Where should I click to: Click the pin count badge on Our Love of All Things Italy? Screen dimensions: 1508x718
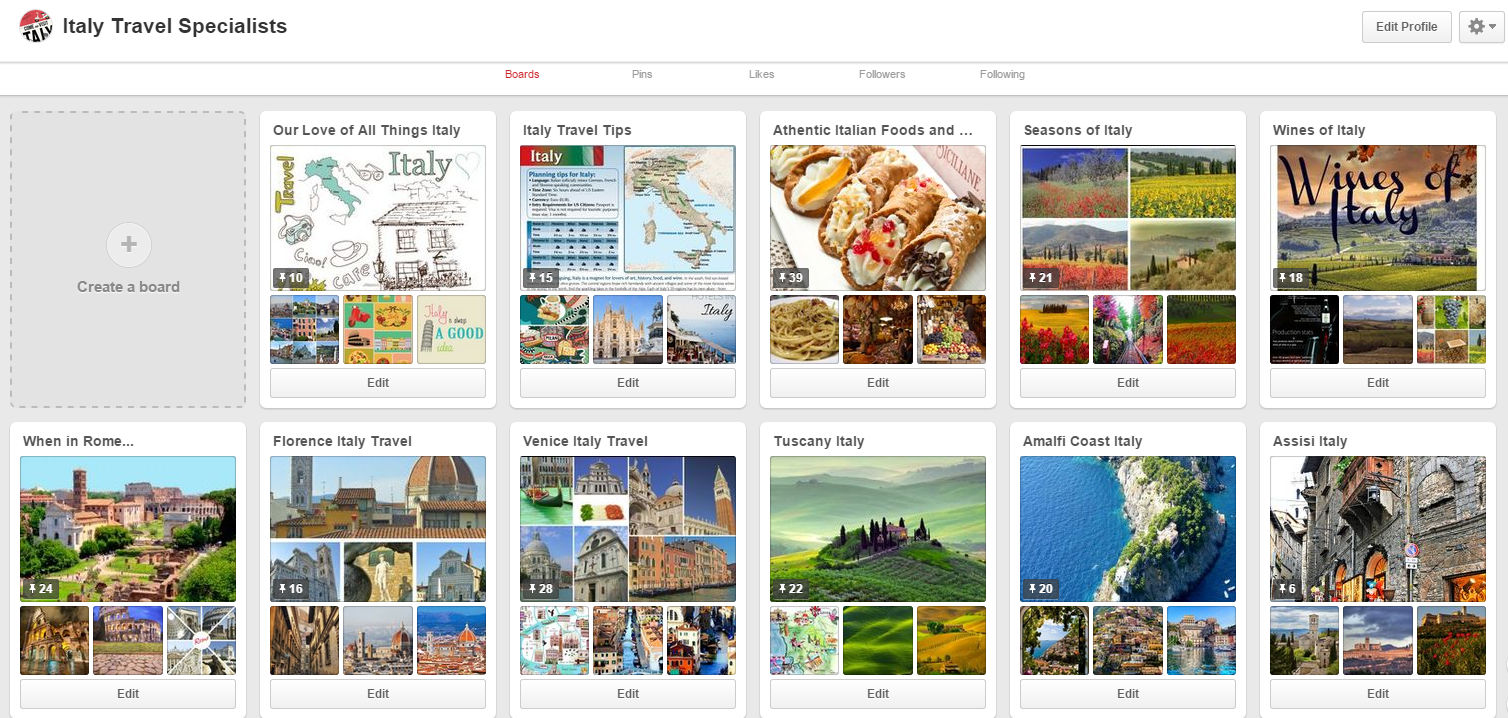pyautogui.click(x=290, y=277)
